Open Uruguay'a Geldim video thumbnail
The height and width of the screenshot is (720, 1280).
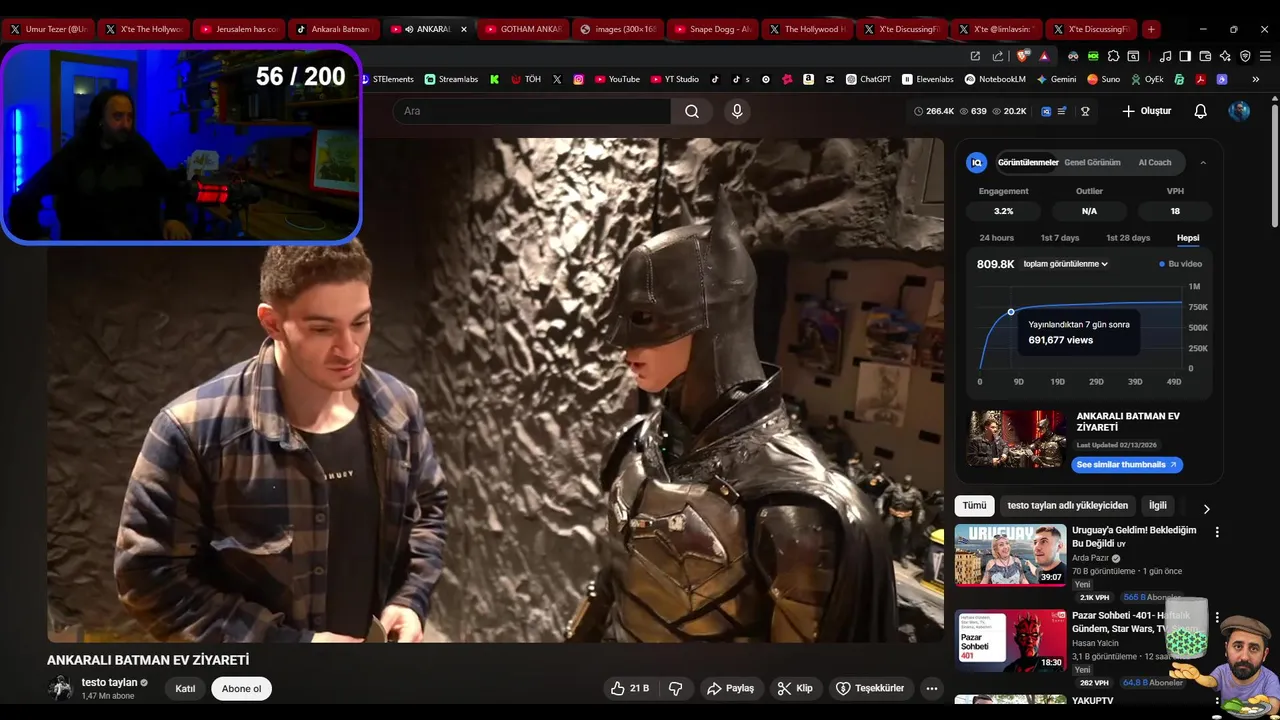point(1010,555)
